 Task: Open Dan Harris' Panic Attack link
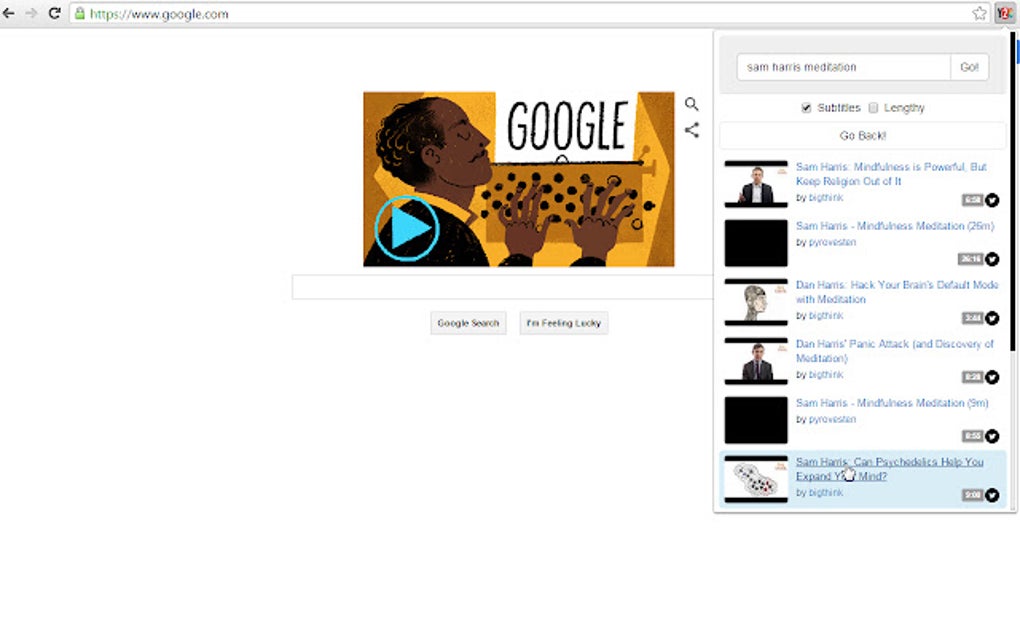tap(894, 351)
